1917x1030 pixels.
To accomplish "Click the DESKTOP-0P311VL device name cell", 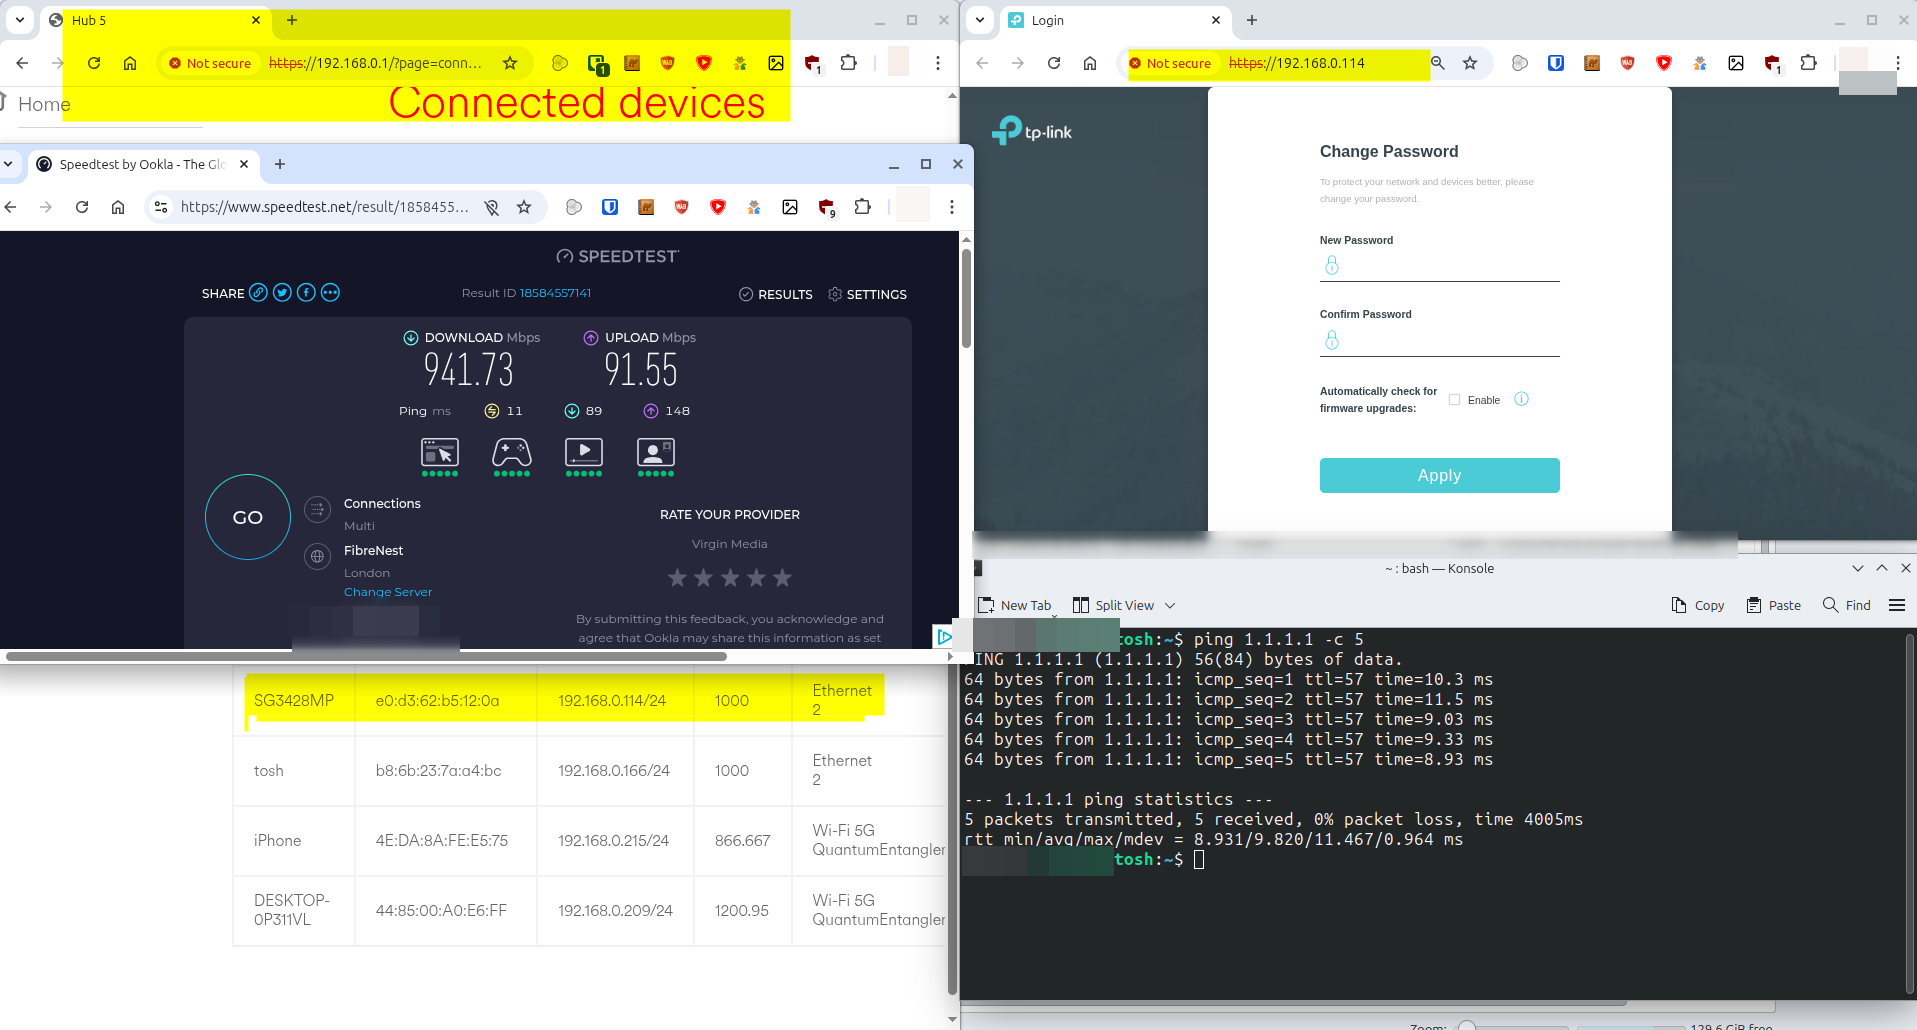I will click(x=293, y=910).
